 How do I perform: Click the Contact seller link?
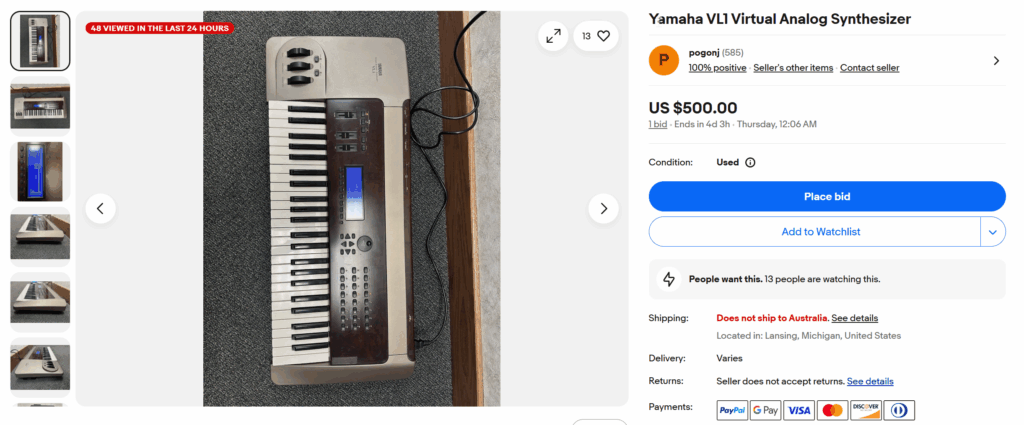coord(869,68)
